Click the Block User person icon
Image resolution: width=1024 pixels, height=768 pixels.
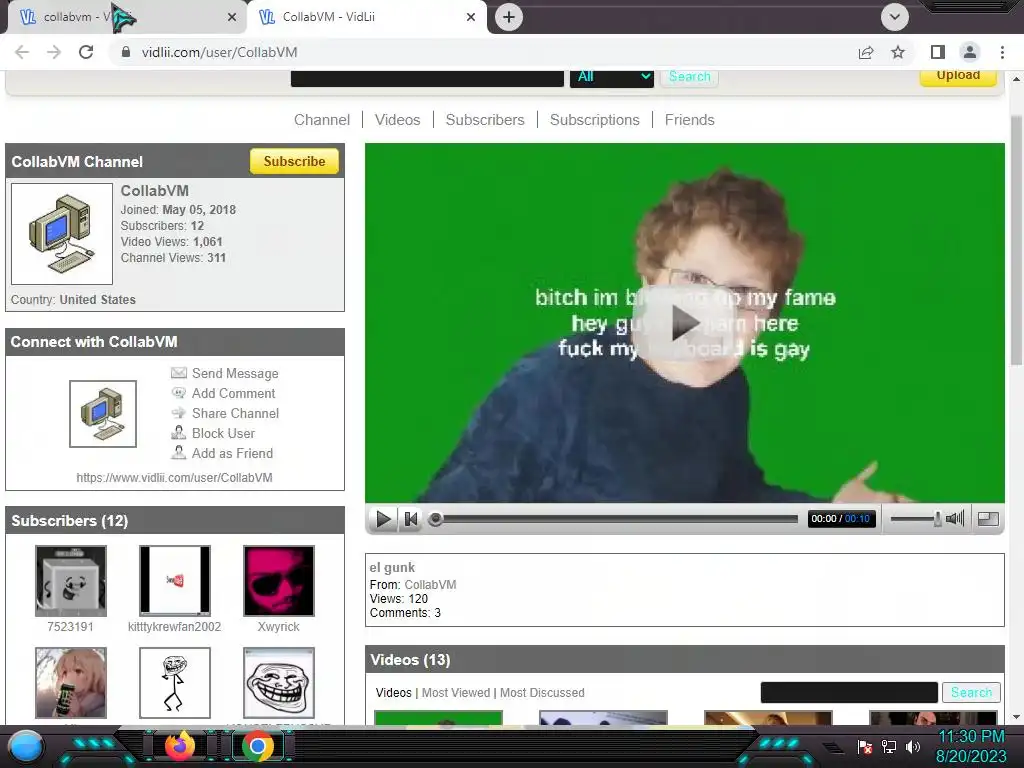pos(178,432)
